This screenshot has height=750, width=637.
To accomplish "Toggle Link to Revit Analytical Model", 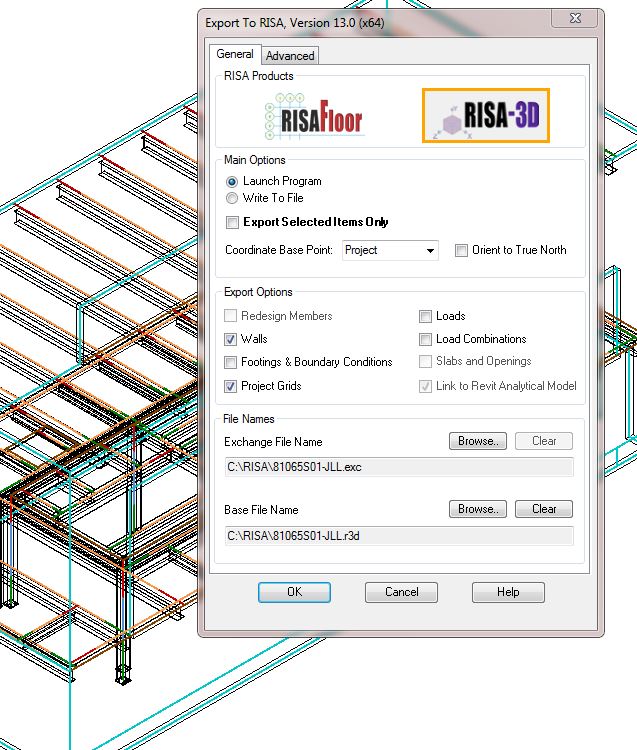I will (x=425, y=386).
